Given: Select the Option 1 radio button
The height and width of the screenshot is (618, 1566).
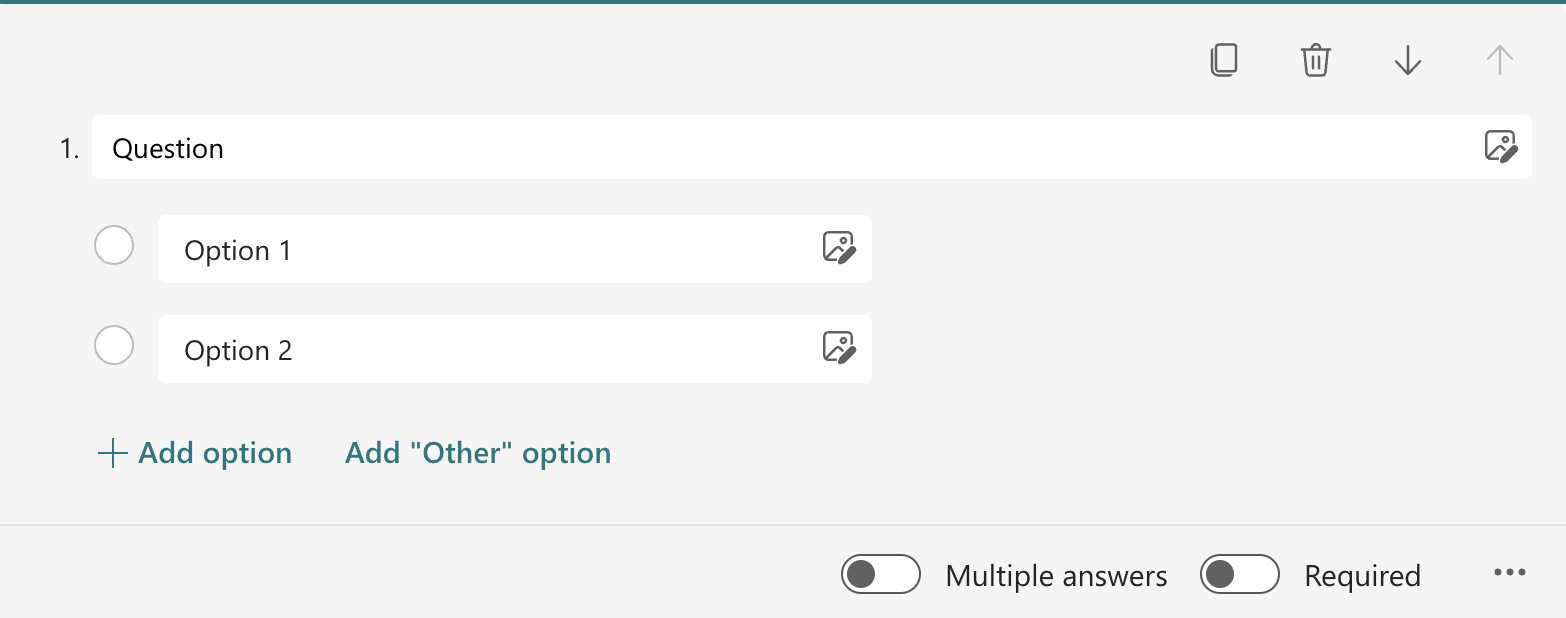Looking at the screenshot, I should 114,246.
